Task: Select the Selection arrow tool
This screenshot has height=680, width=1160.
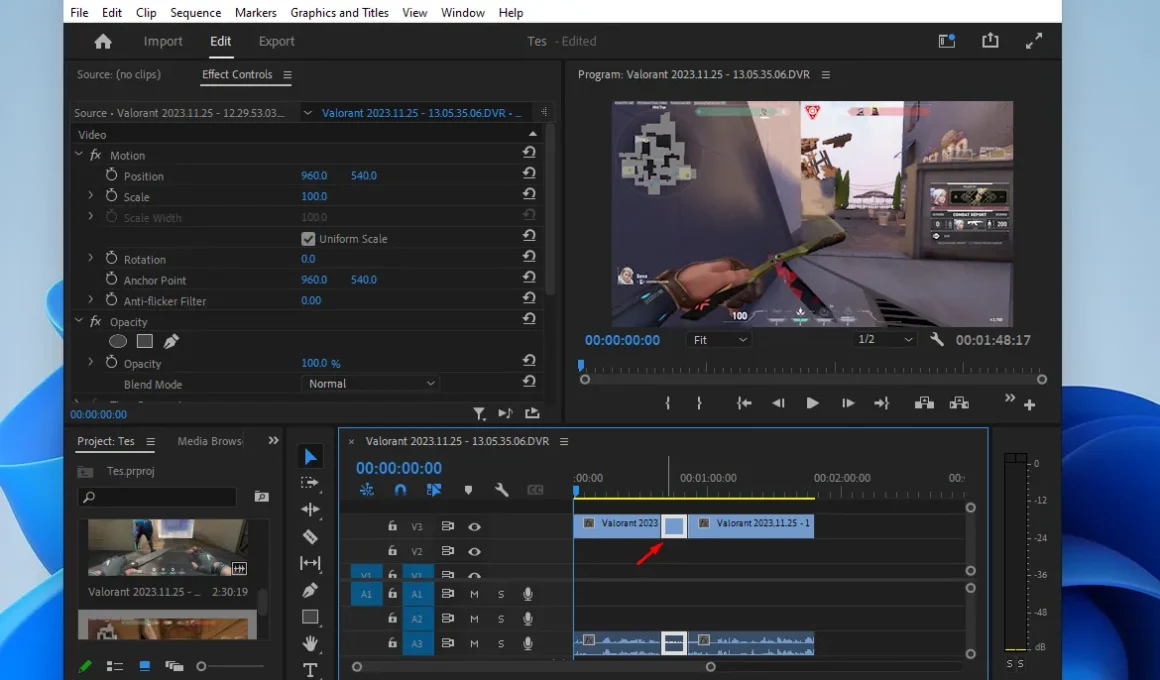Action: tap(311, 457)
